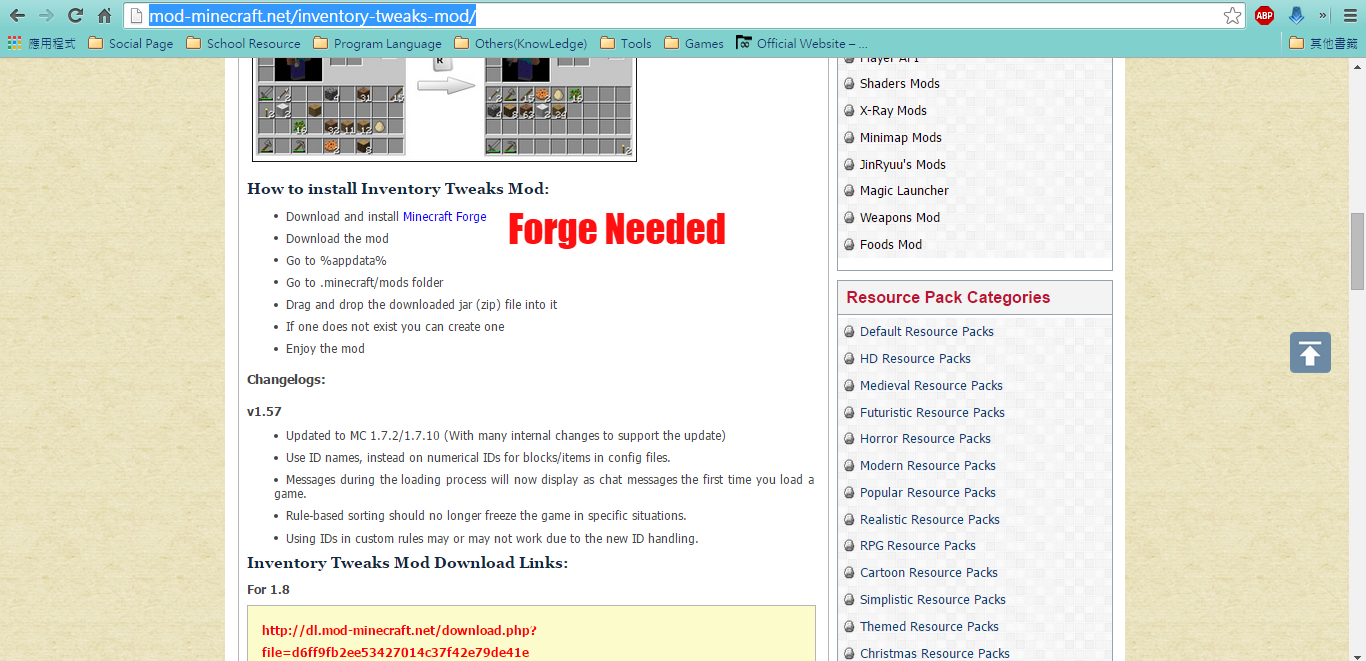The width and height of the screenshot is (1366, 661).
Task: Open the Adblock Plus extension icon
Action: click(x=1264, y=15)
